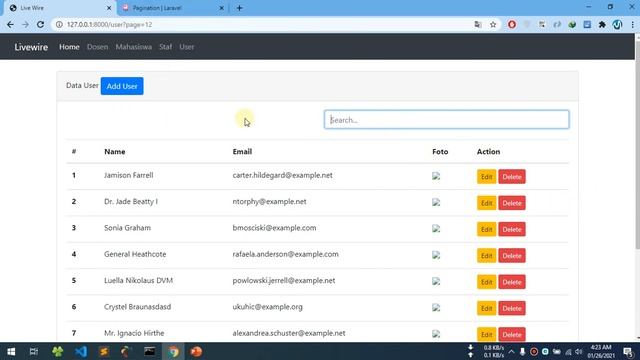Screen dimensions: 640x360
Task: Open the notification center icon
Action: click(x=629, y=351)
